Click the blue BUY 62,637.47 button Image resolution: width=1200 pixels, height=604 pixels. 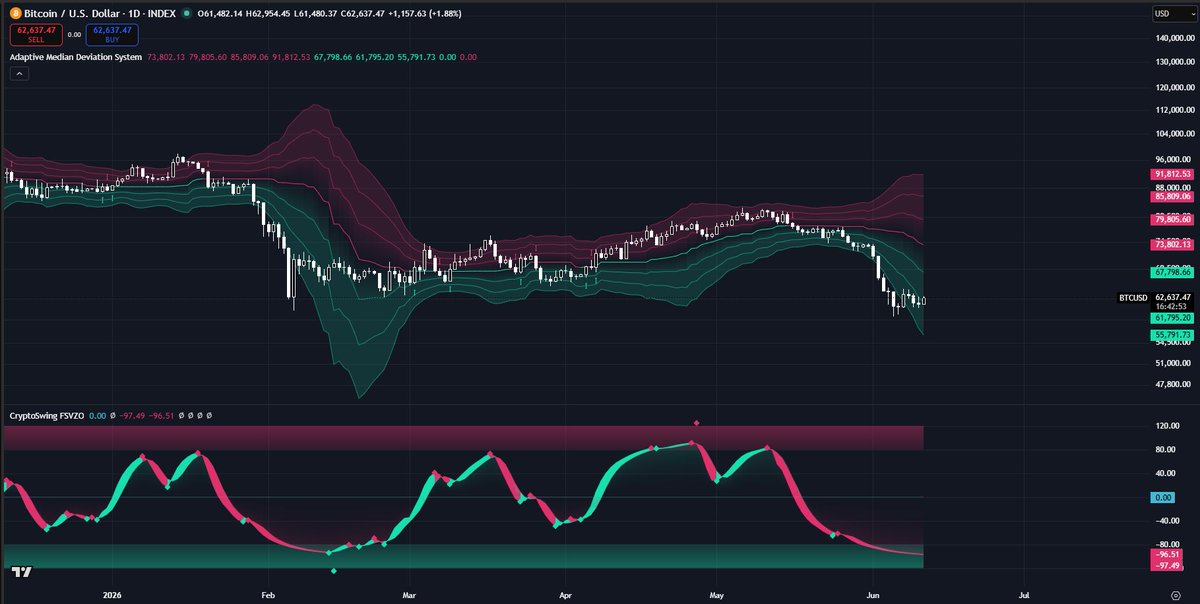pyautogui.click(x=112, y=34)
